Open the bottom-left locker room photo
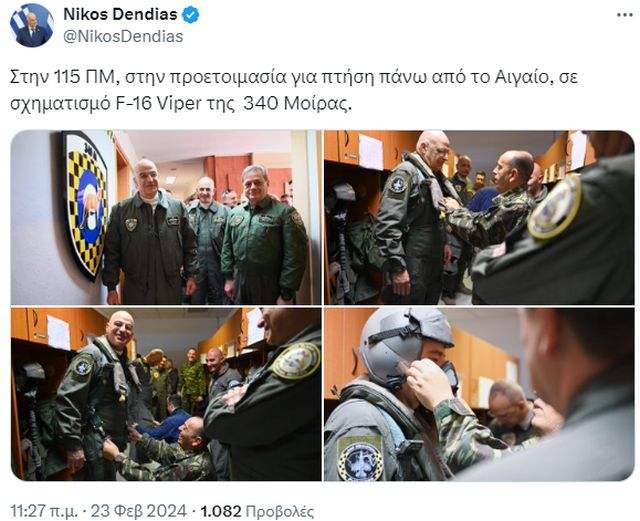This screenshot has height=521, width=640. coord(166,394)
